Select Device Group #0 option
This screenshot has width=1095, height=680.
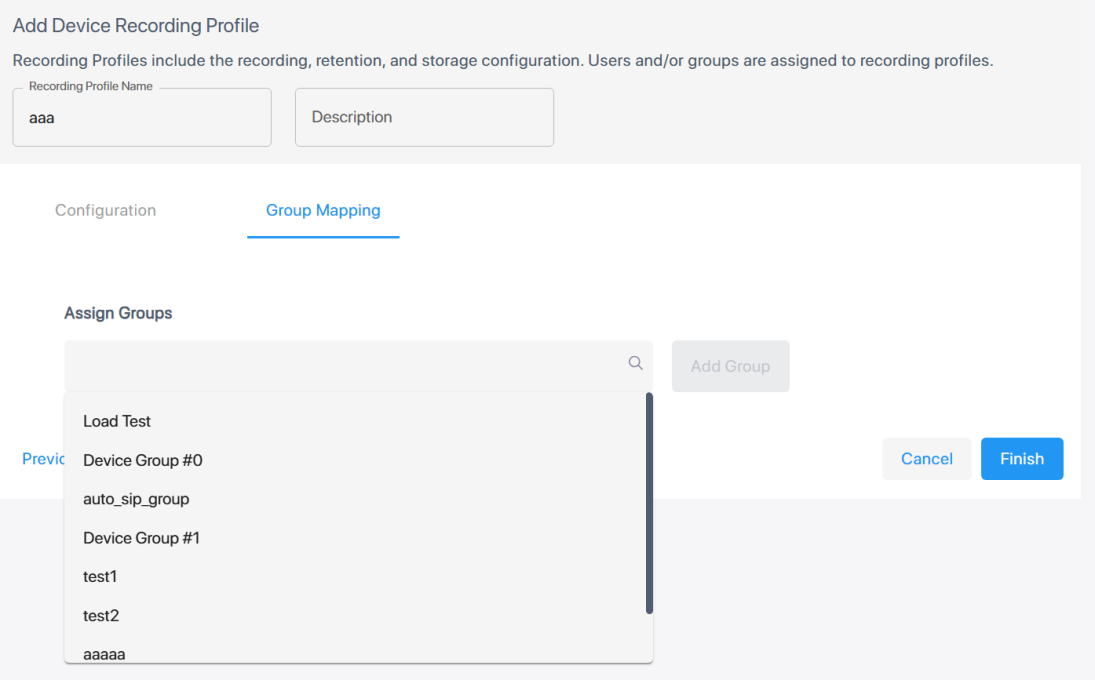point(143,460)
